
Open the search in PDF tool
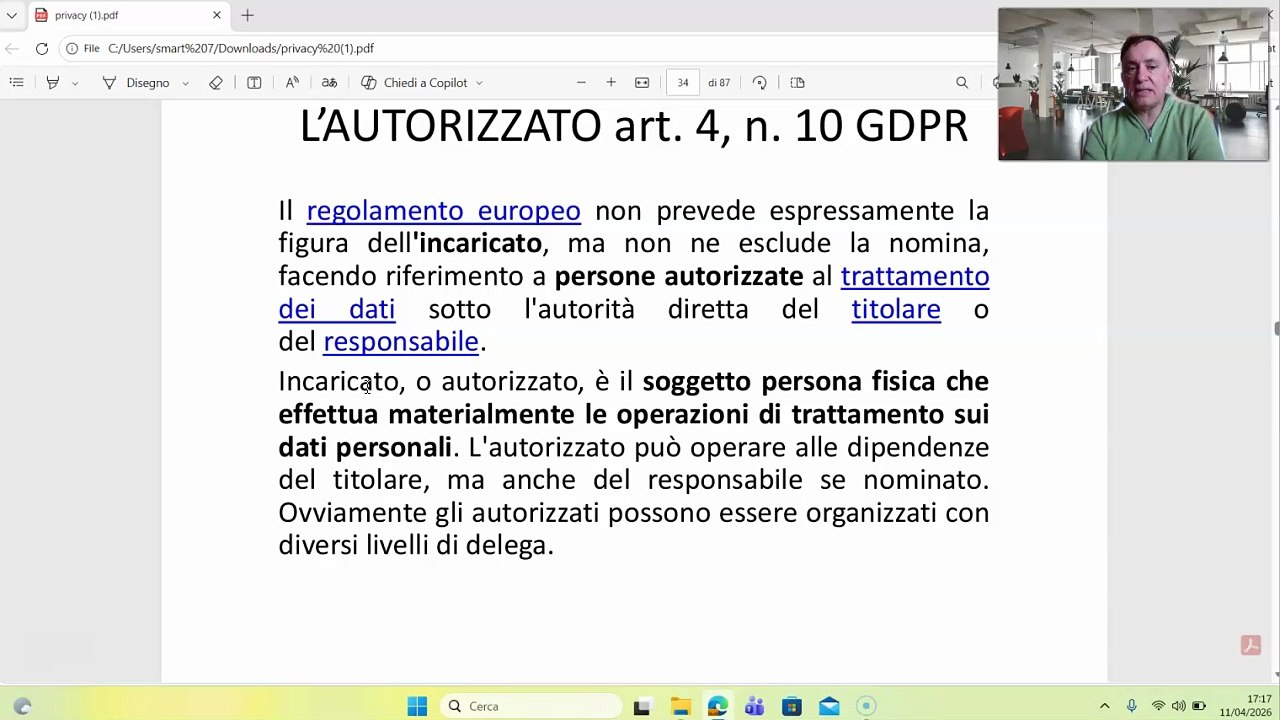[962, 82]
